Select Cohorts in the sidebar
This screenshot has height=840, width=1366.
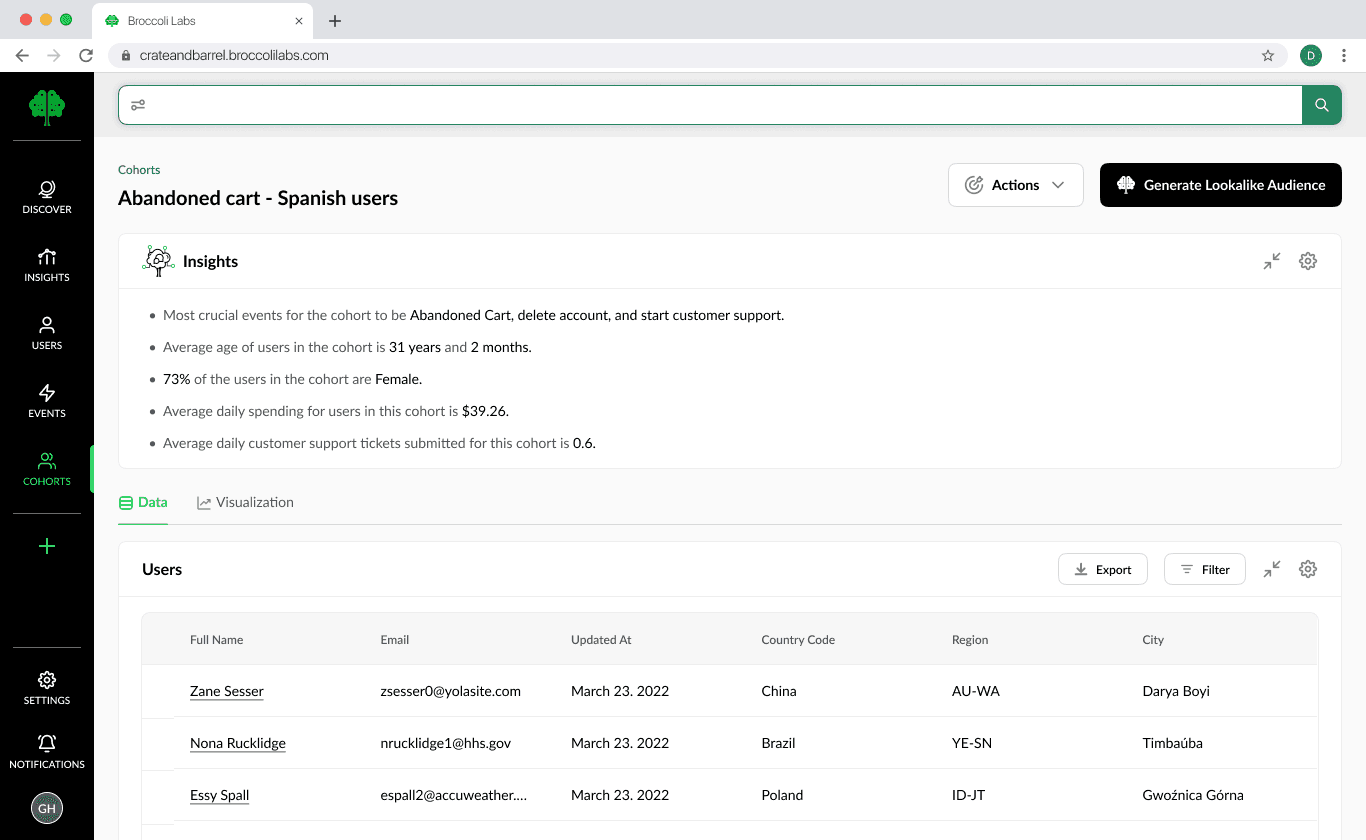coord(47,469)
